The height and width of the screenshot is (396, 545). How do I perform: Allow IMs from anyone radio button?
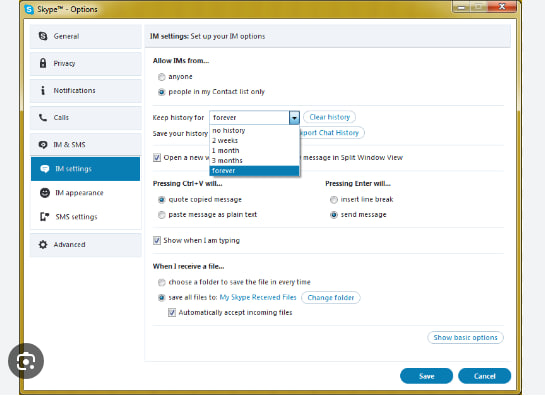coord(161,77)
